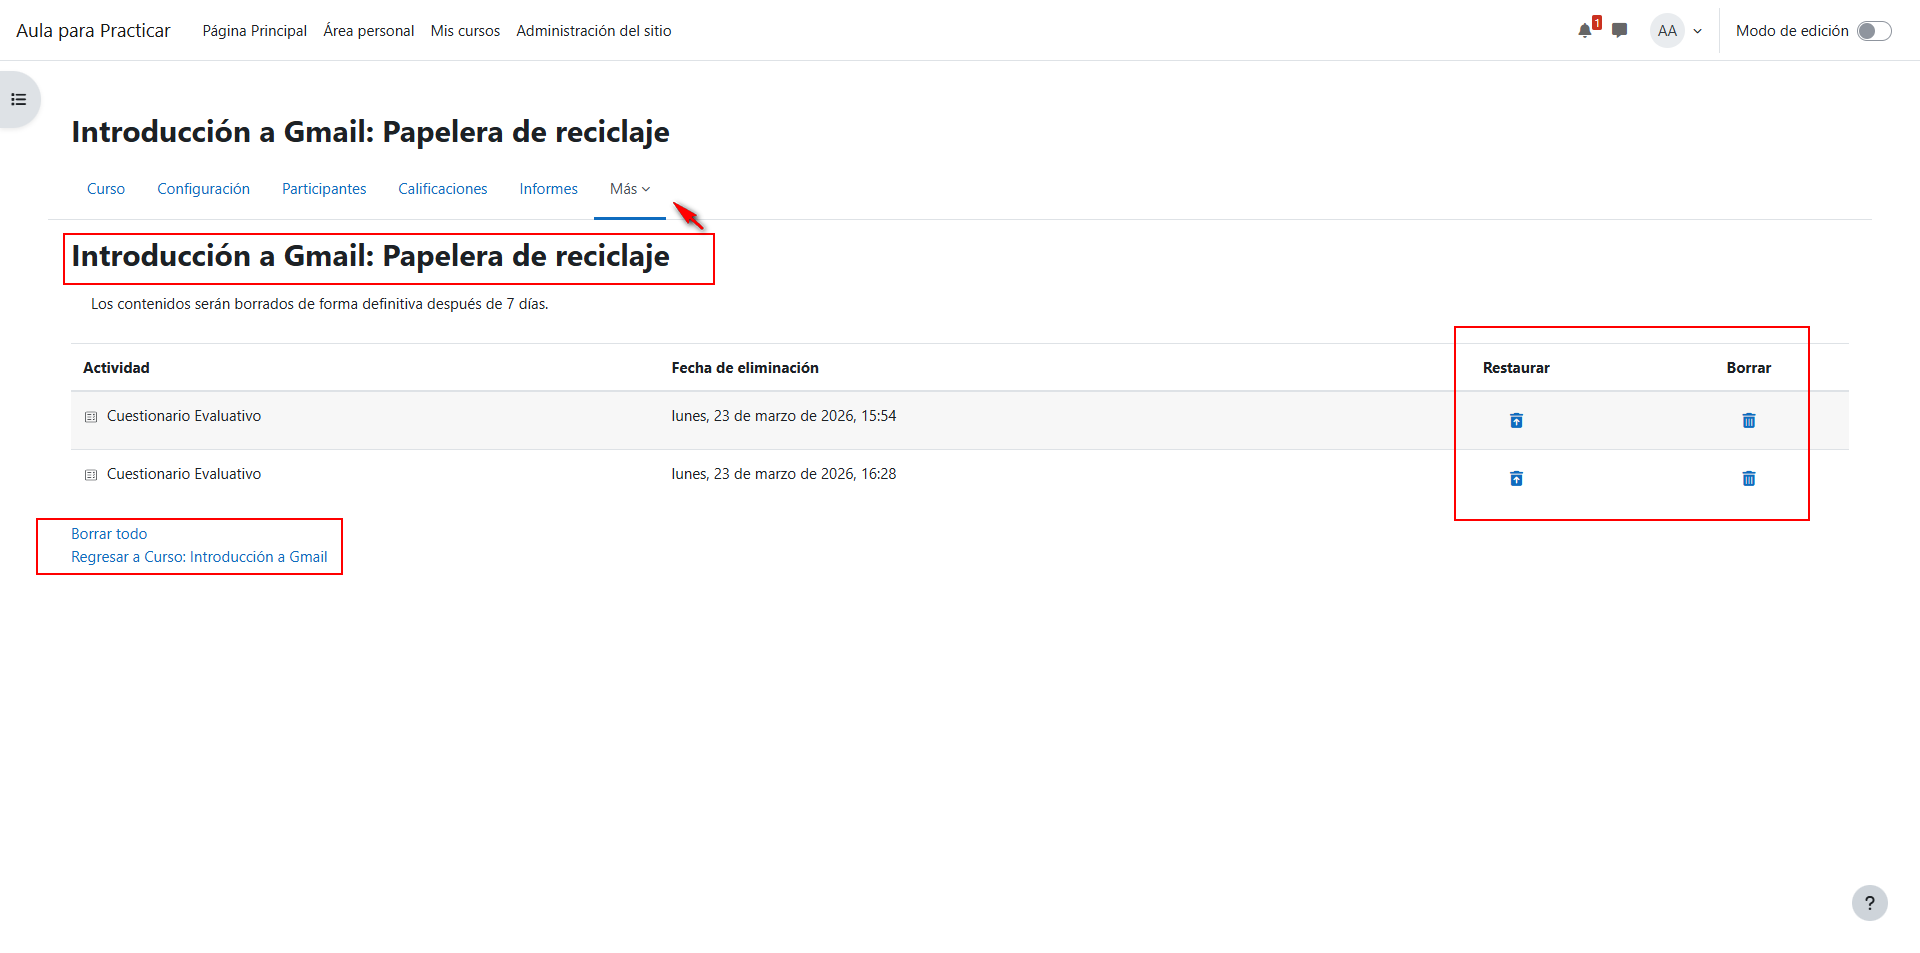Click the quiz icon beside the 16:28 Cuestionario

pyautogui.click(x=91, y=475)
